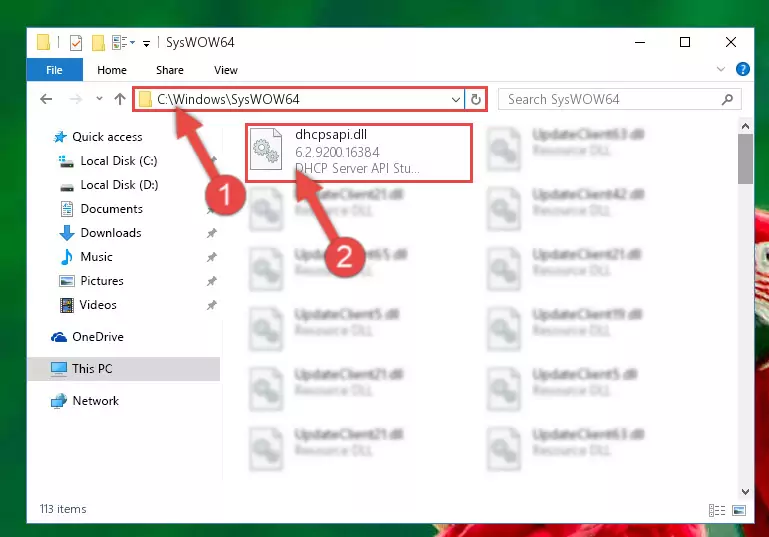Screen dimensions: 769x537
Task: Click the Music note icon
Action: point(67,257)
